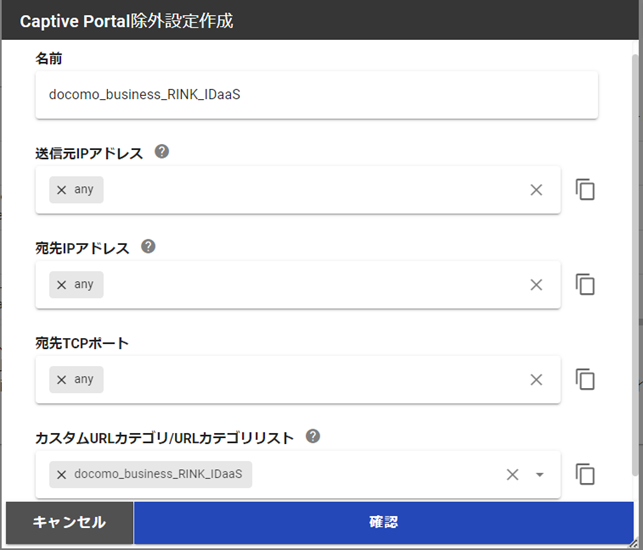
Task: Click the 確認 button
Action: pyautogui.click(x=384, y=523)
